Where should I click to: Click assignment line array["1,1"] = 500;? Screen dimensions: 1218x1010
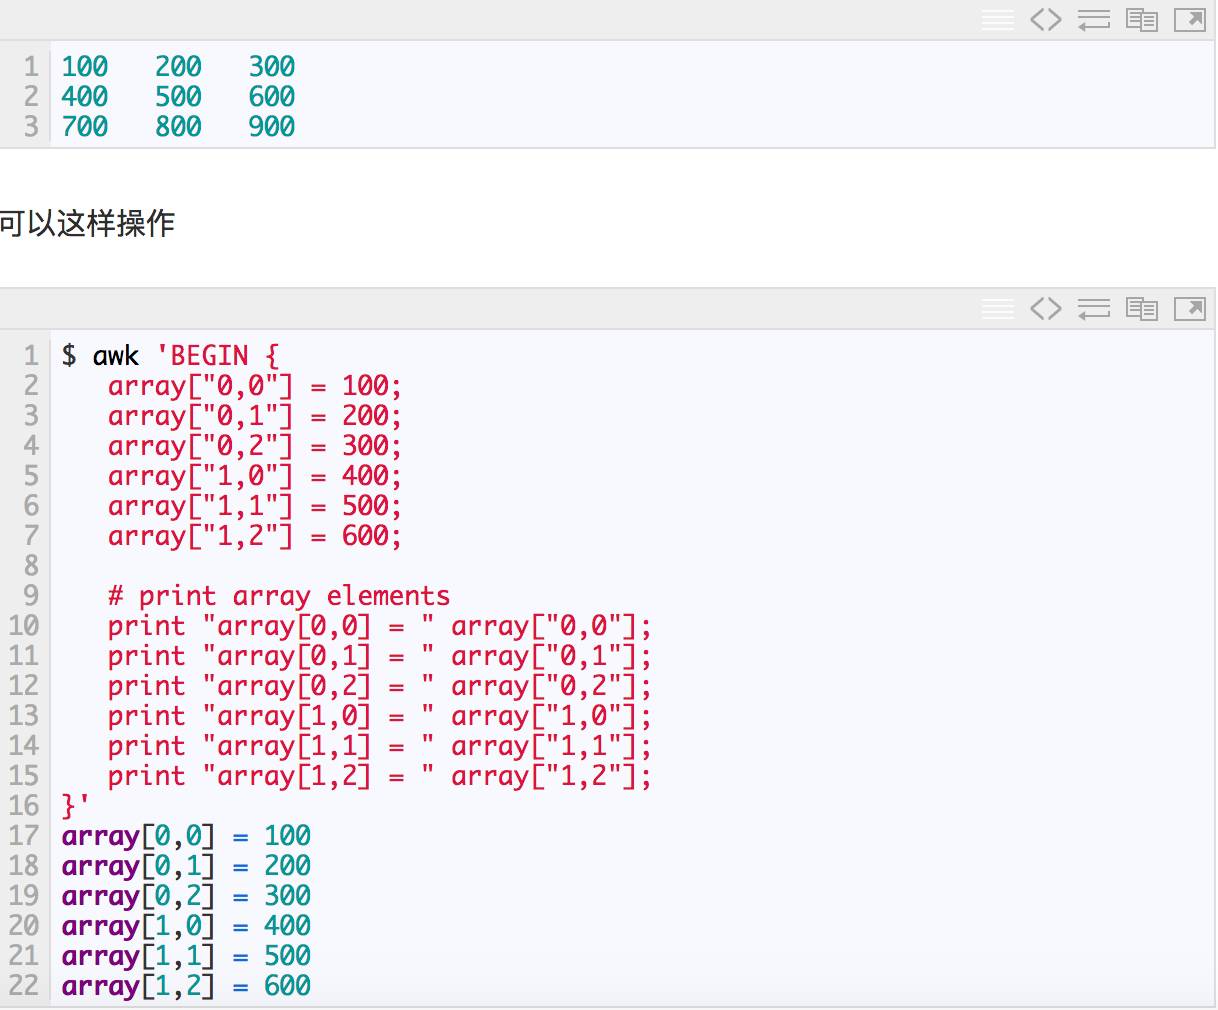point(255,506)
